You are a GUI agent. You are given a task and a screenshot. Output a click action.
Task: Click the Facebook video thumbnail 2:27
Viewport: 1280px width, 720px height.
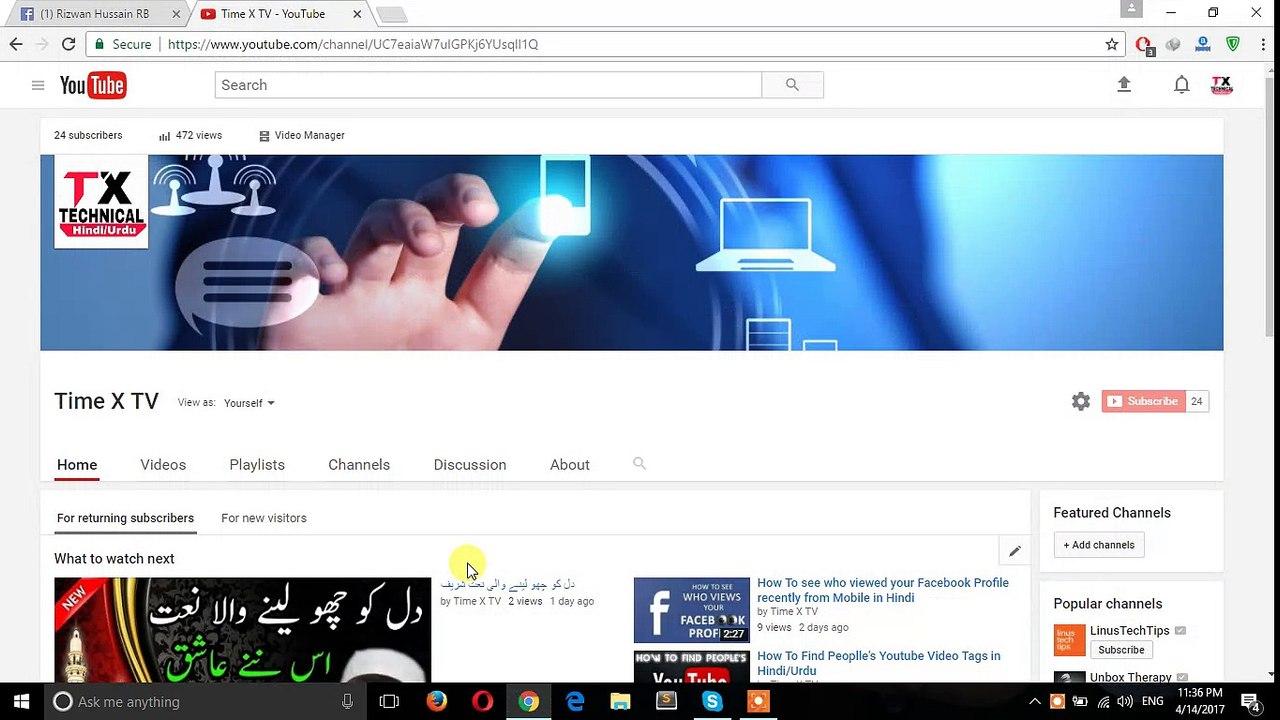click(691, 610)
